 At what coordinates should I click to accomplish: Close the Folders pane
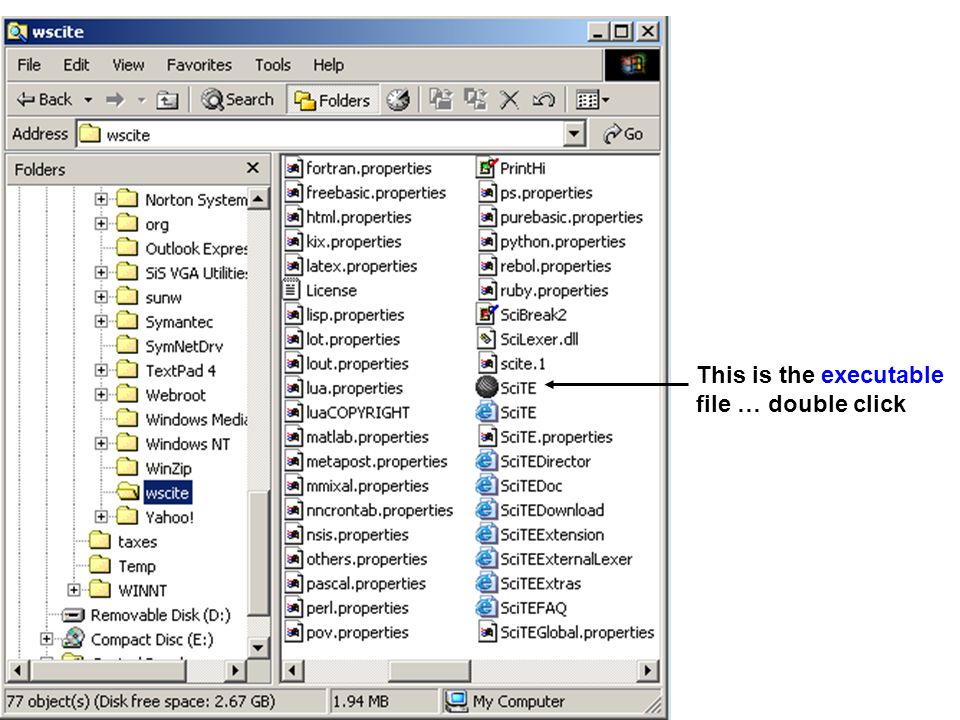[253, 168]
